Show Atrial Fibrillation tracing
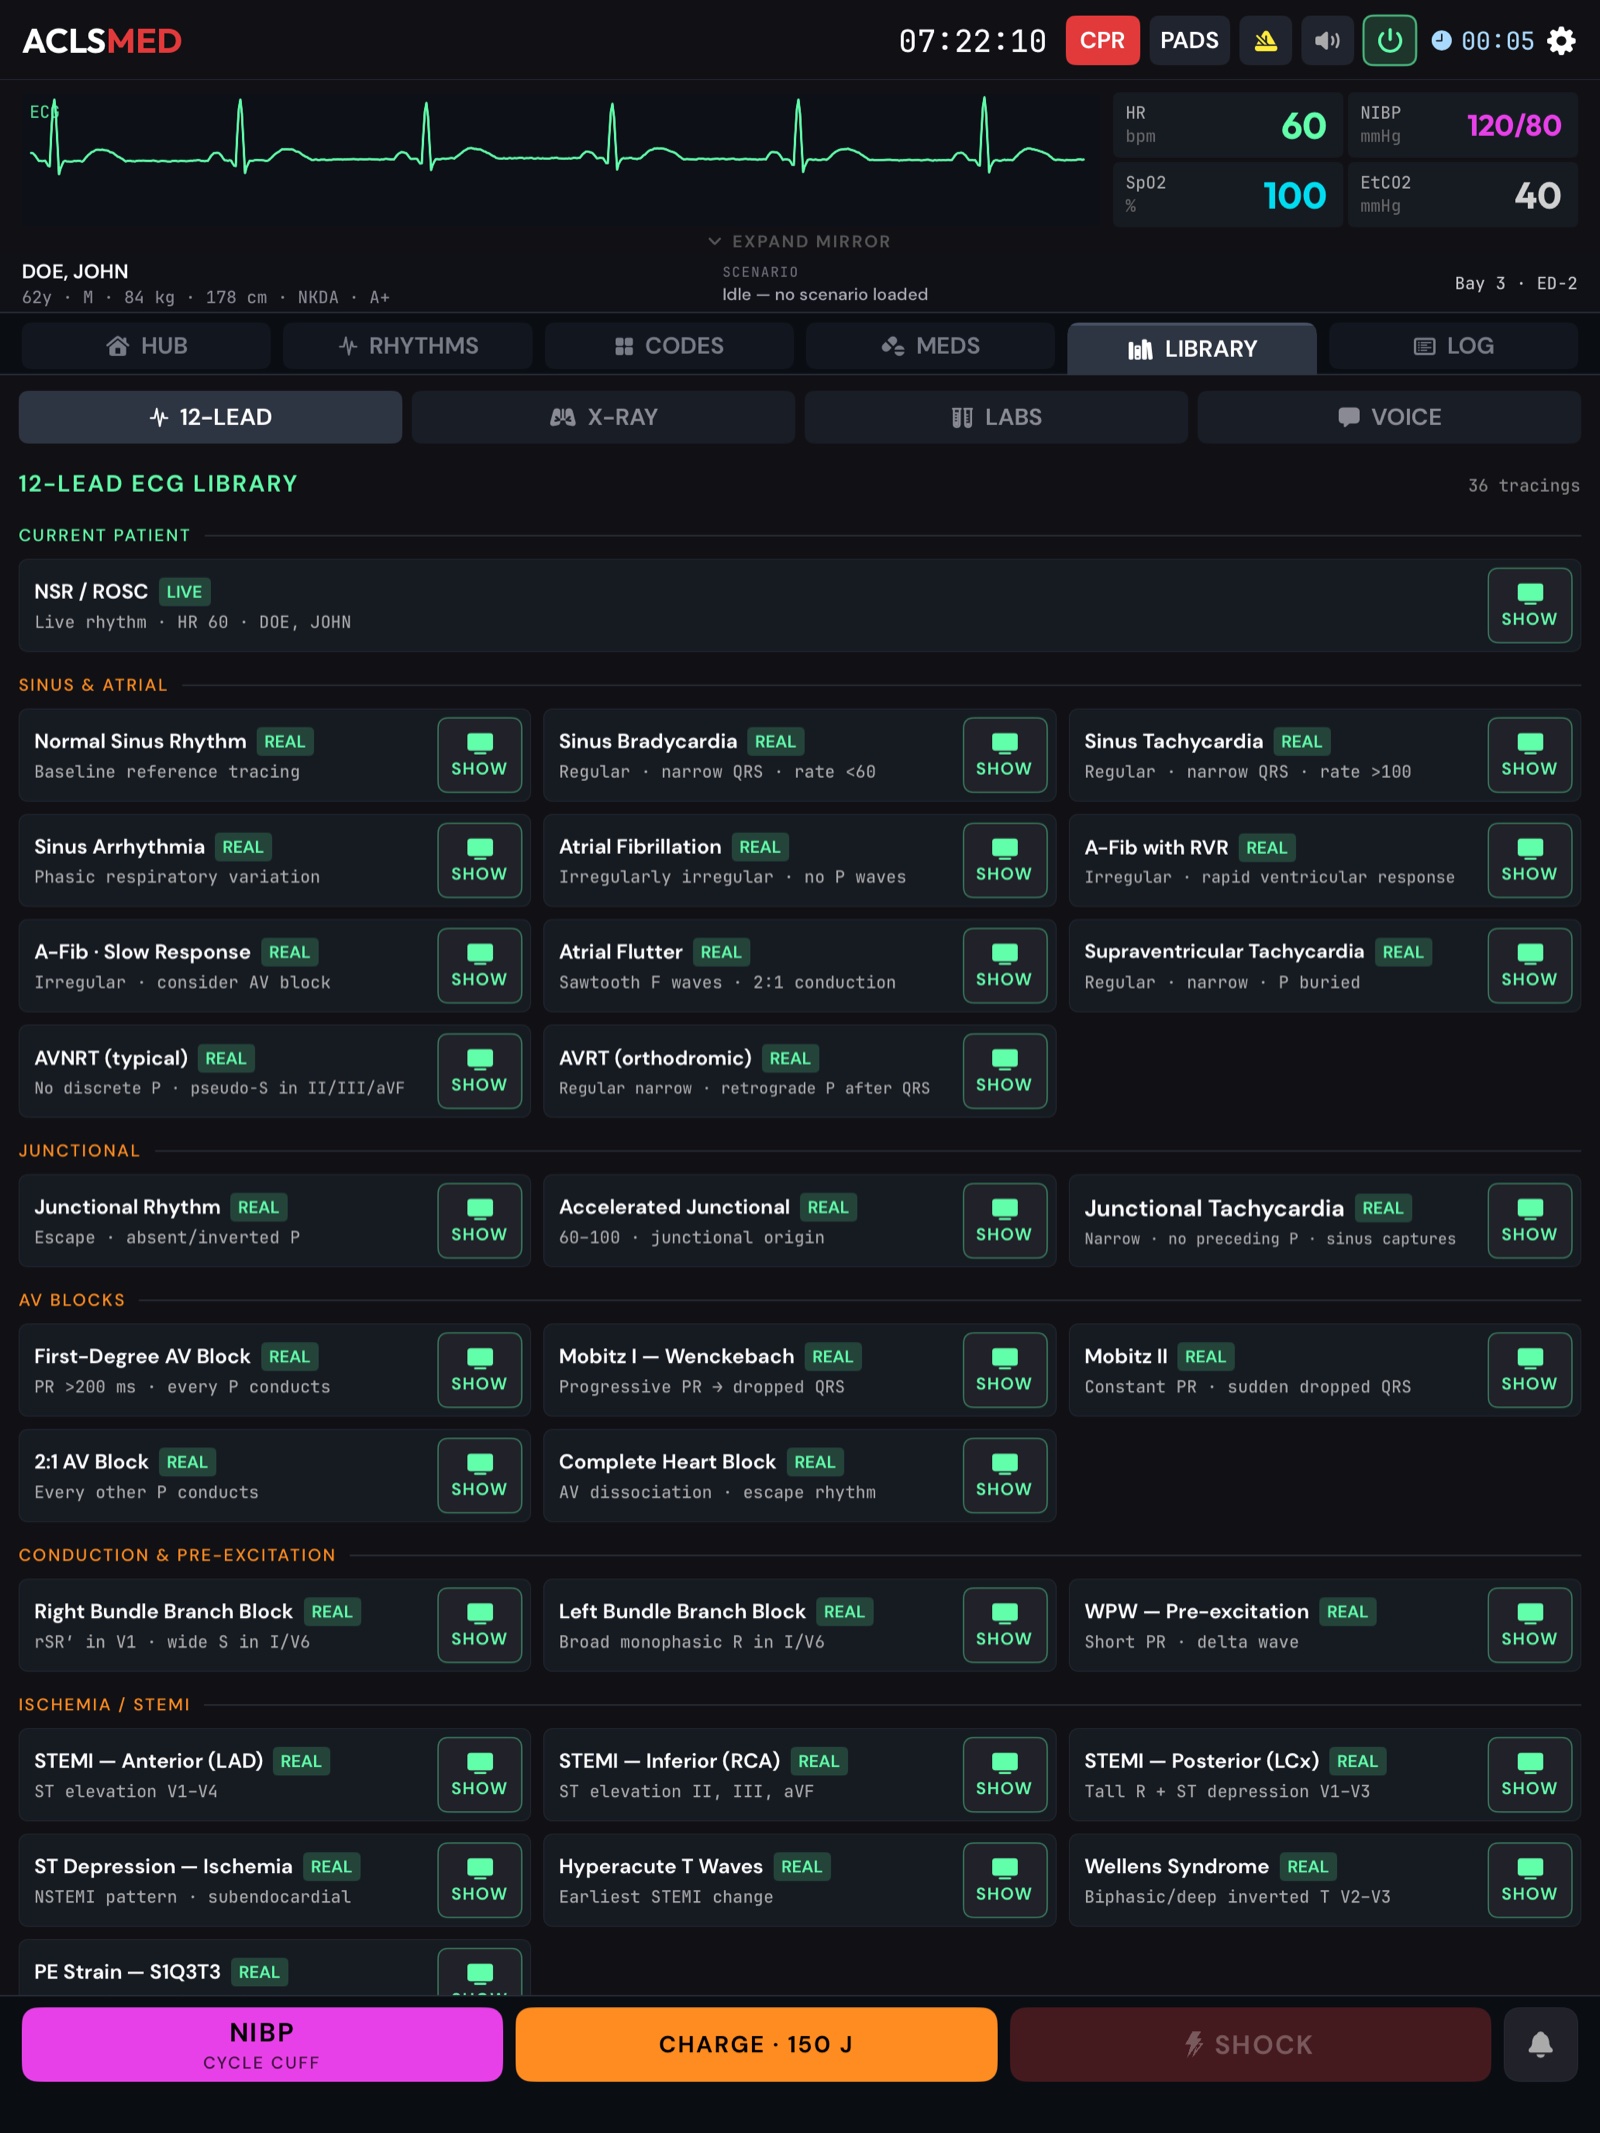Screen dimensions: 1600x2133 [1004, 860]
